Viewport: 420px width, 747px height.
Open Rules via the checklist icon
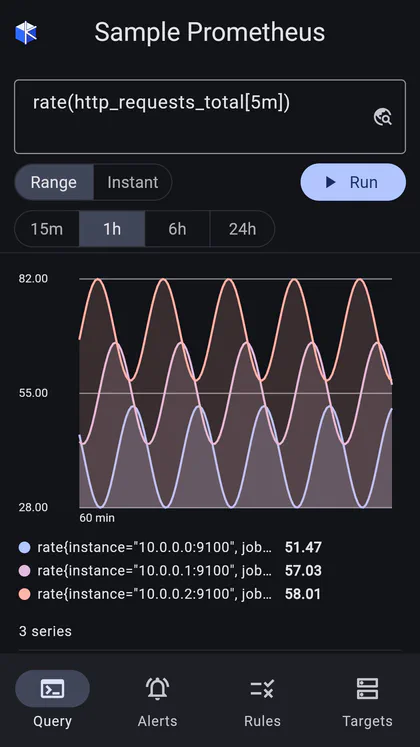[x=262, y=689]
